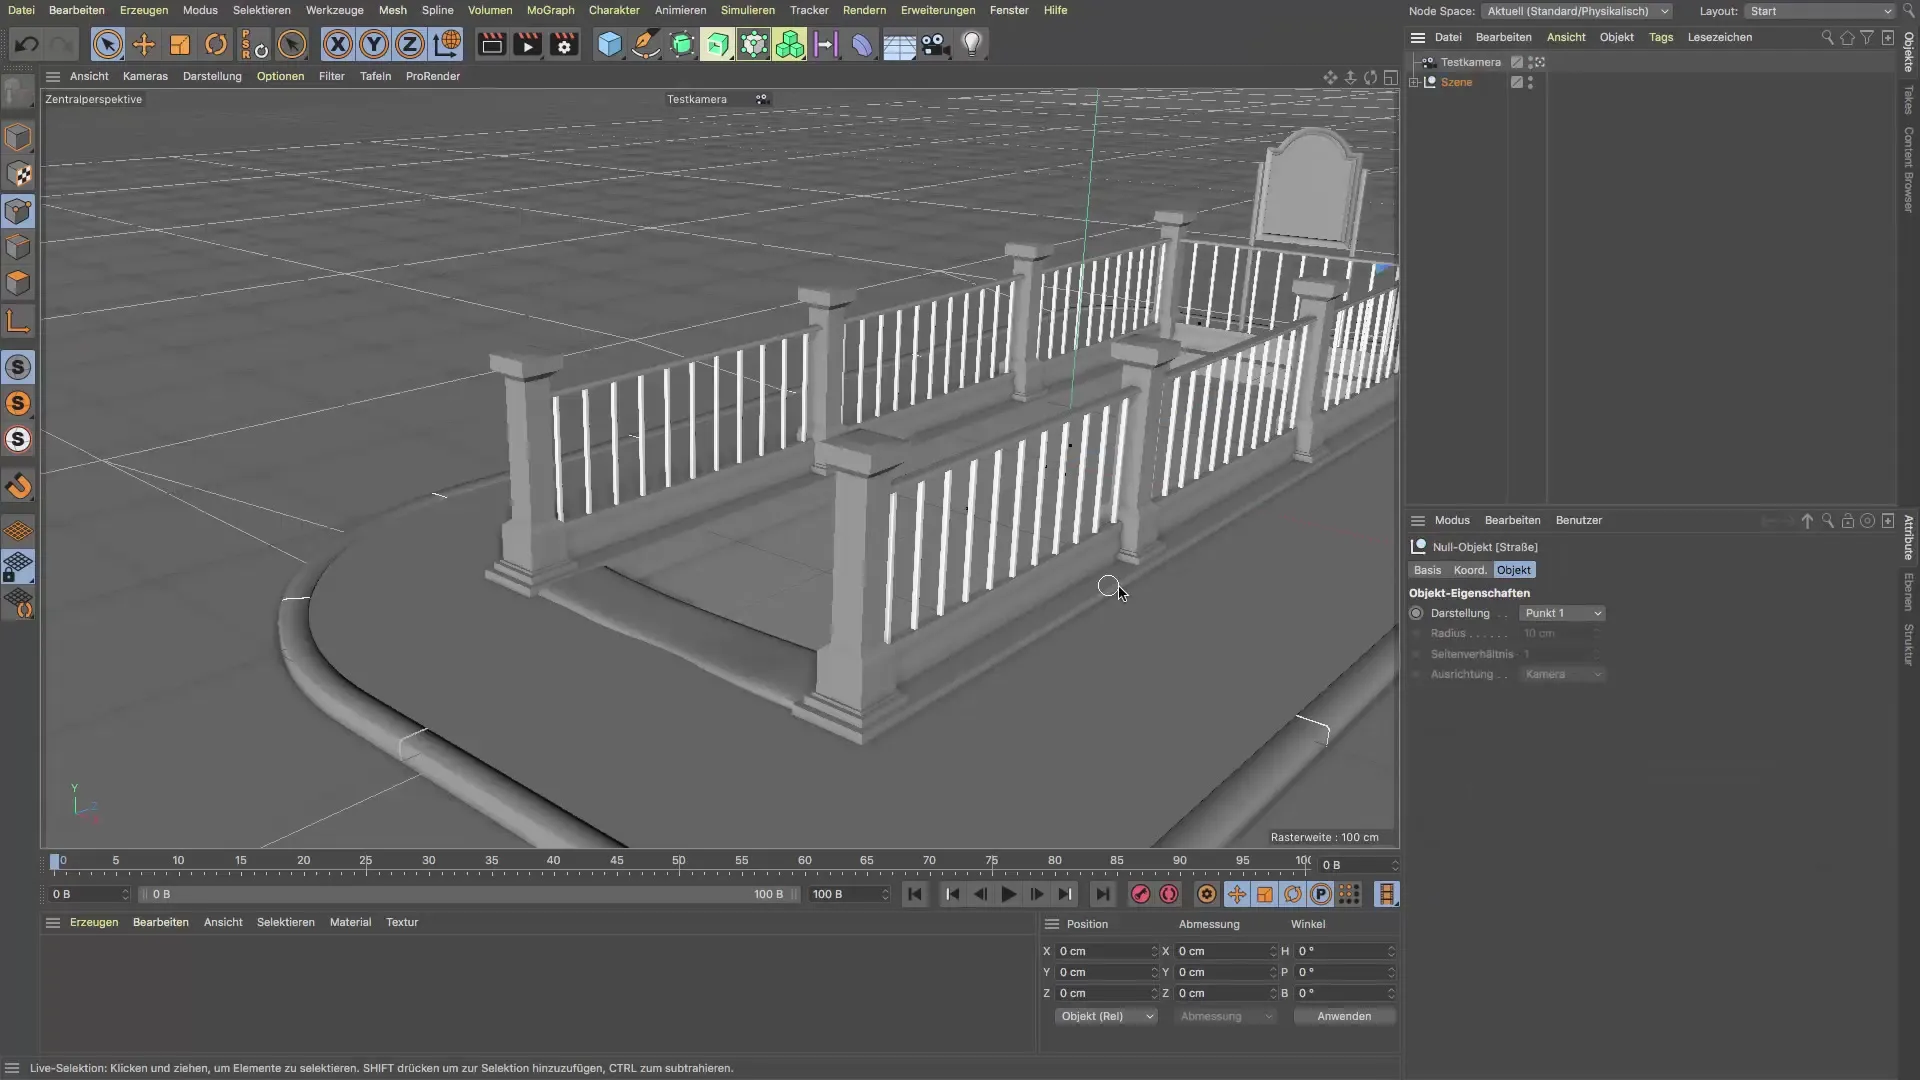Open the Node Space dropdown
This screenshot has height=1080, width=1920.
[x=1578, y=11]
